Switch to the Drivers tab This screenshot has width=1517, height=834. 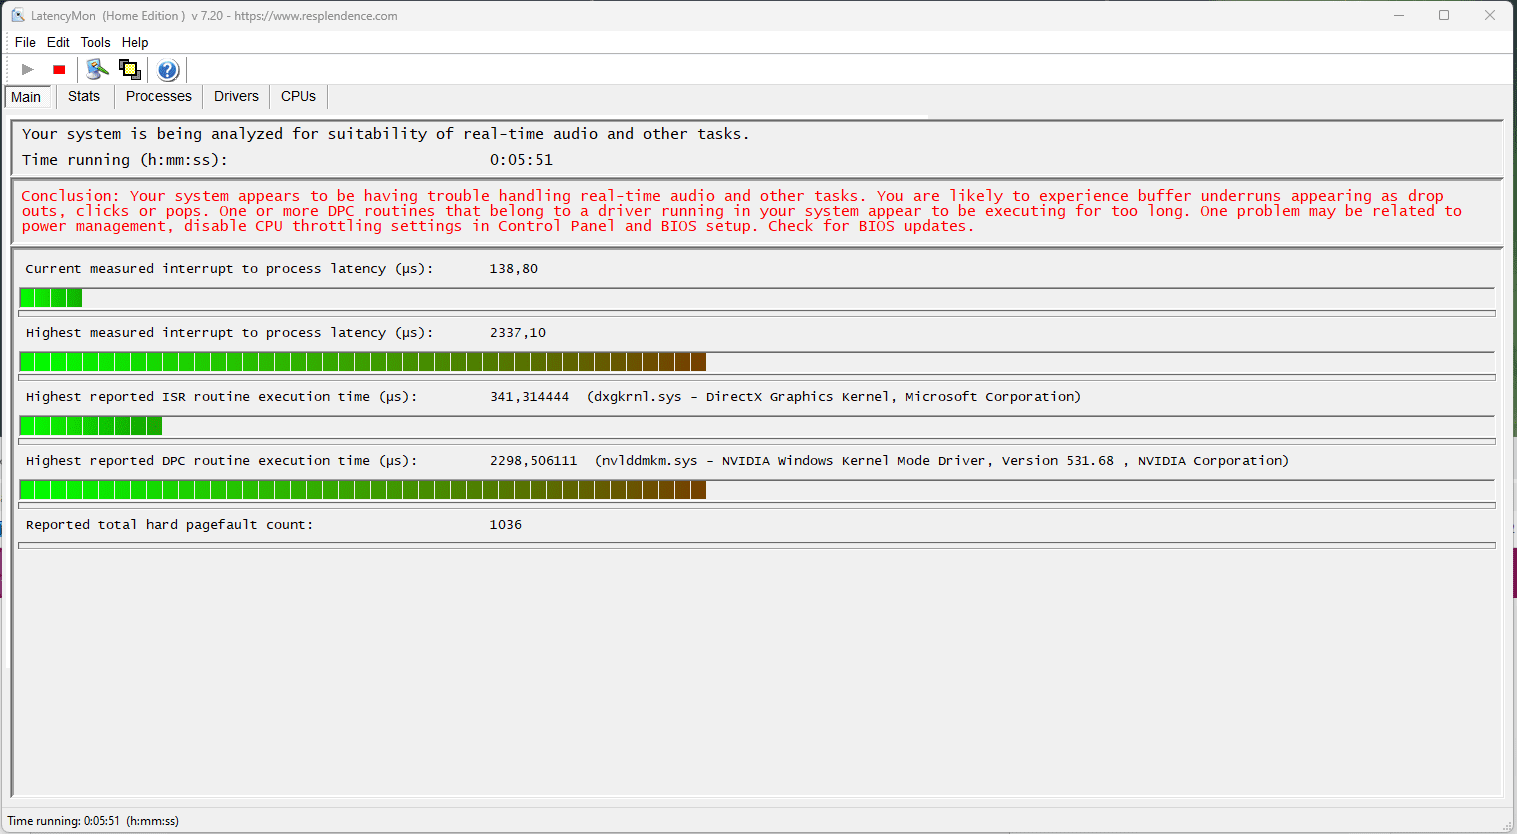(236, 96)
